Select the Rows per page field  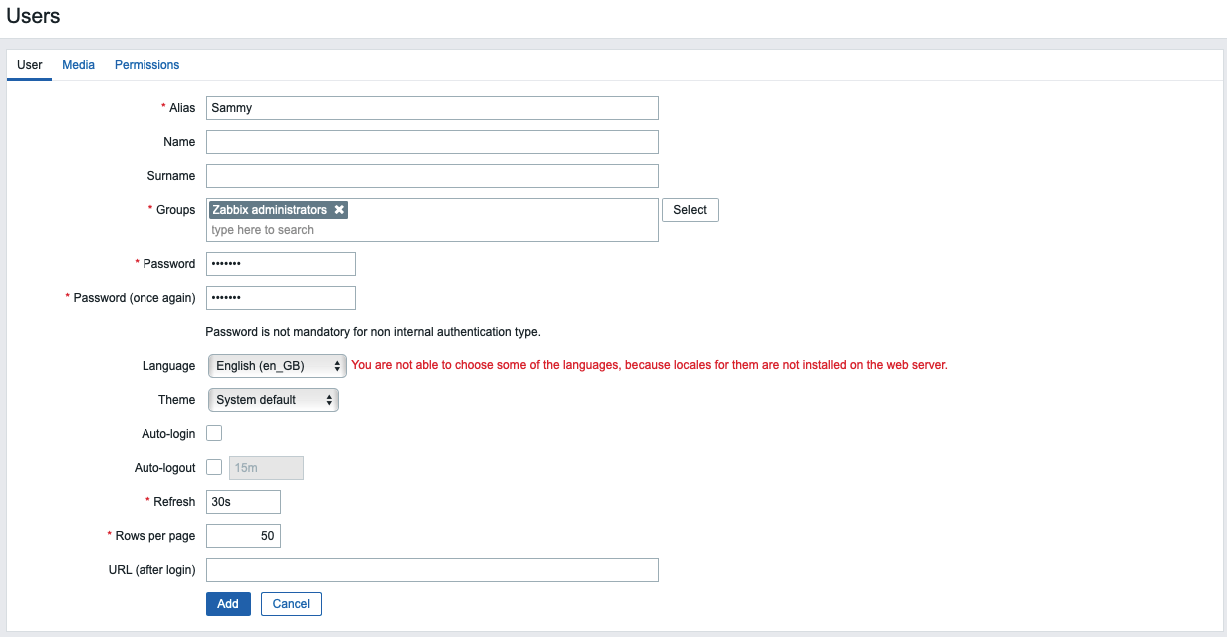243,536
